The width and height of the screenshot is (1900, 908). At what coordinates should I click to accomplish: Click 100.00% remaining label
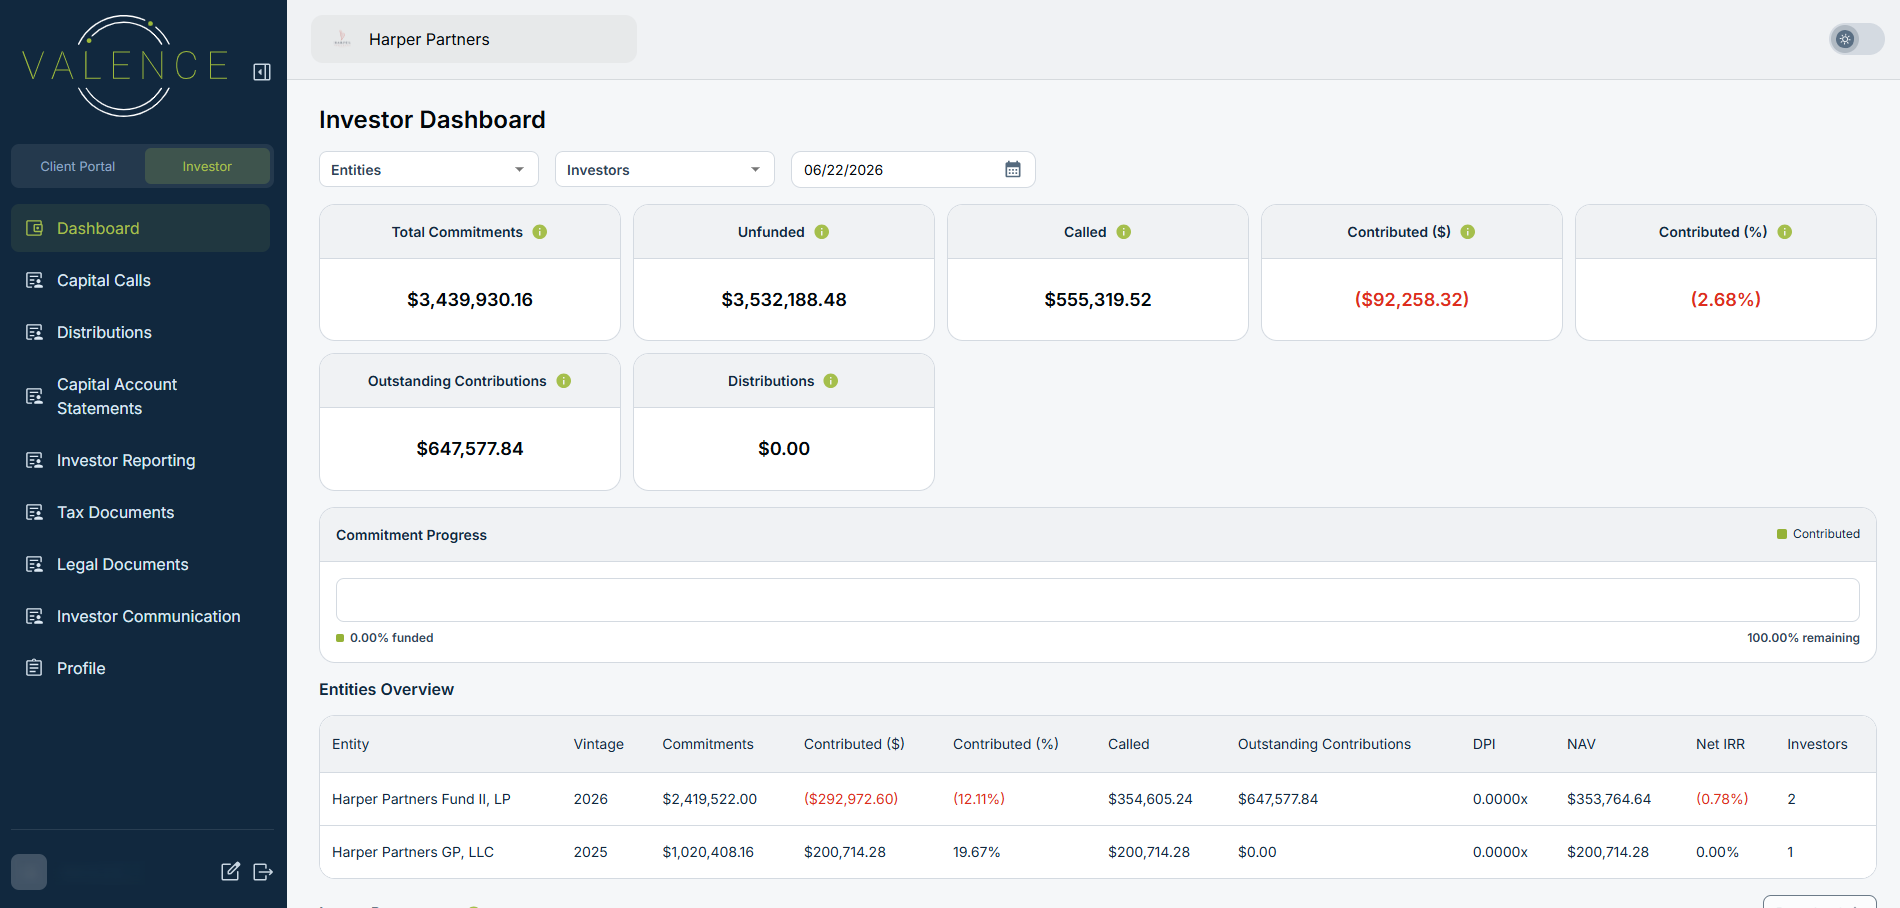(1803, 638)
